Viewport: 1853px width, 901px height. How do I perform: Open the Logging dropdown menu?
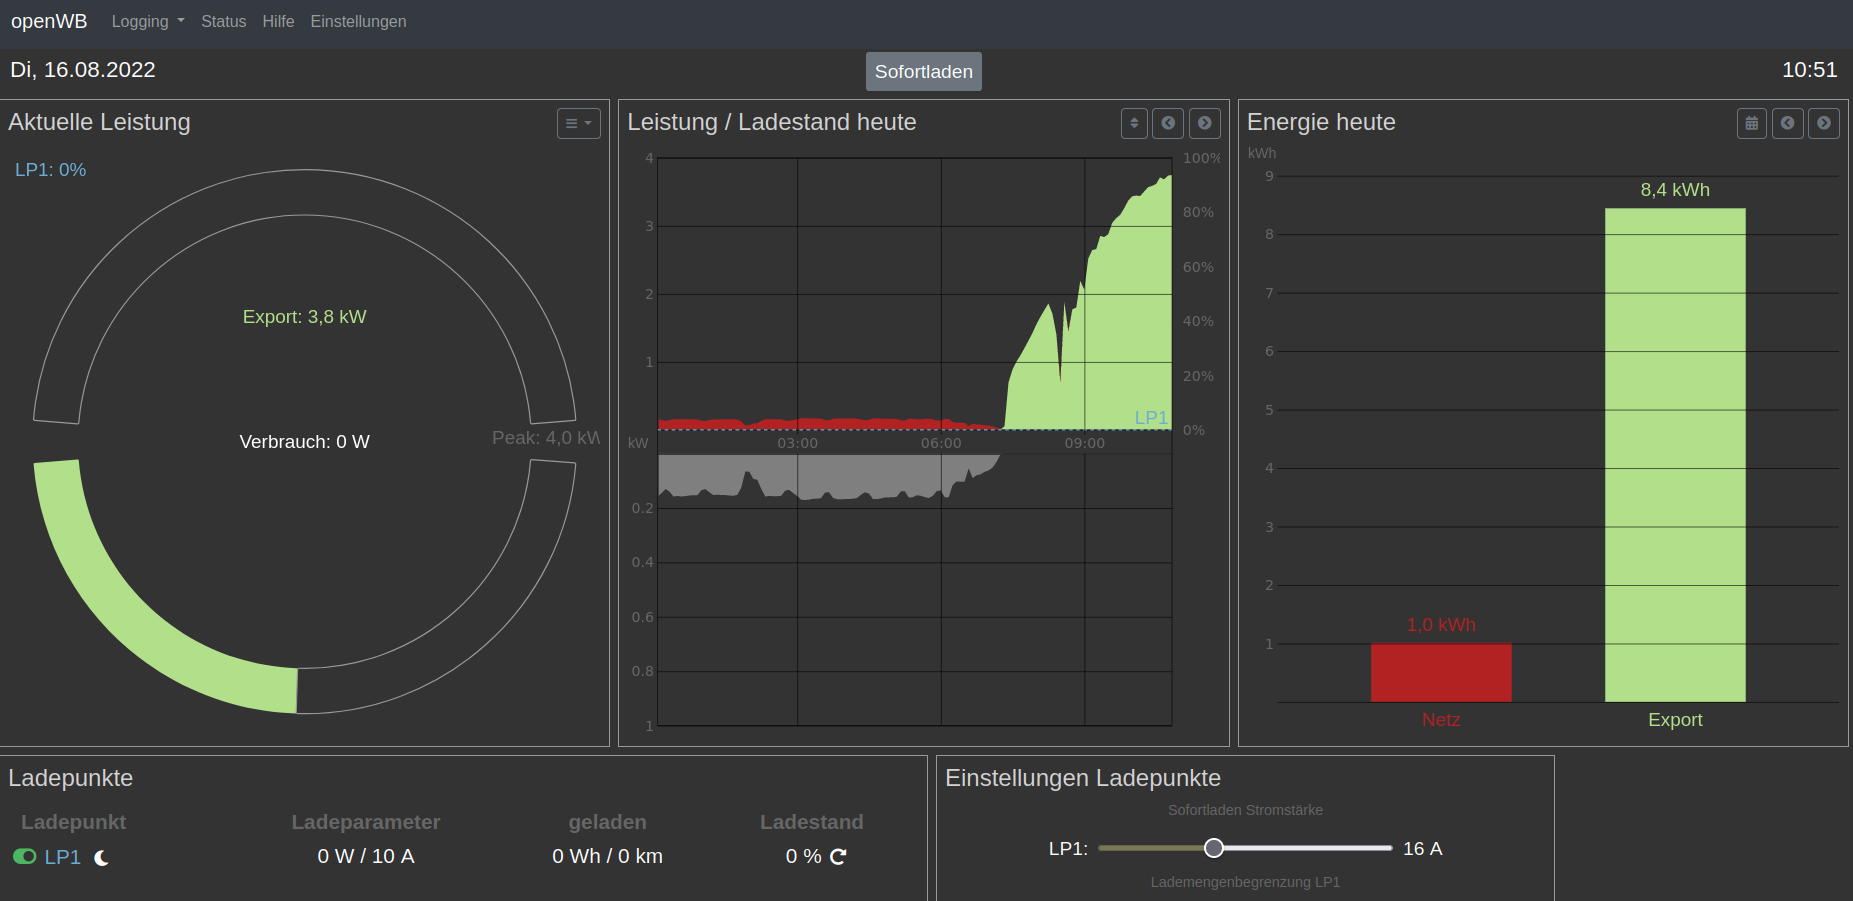coord(147,21)
